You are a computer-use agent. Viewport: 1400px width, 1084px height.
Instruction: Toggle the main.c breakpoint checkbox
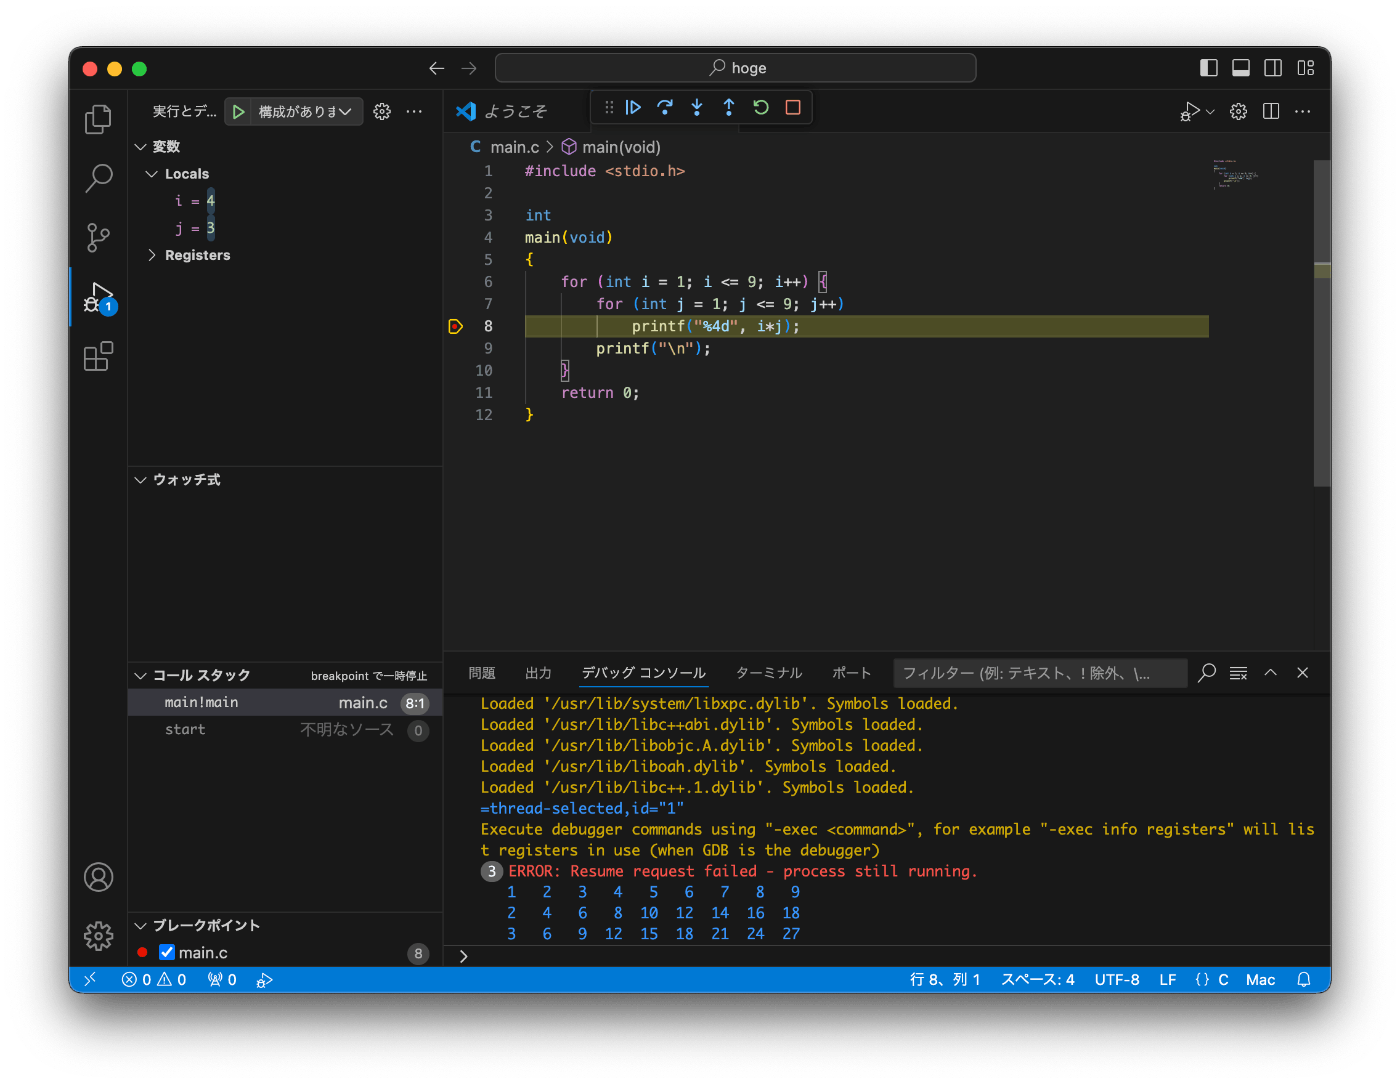pyautogui.click(x=167, y=952)
